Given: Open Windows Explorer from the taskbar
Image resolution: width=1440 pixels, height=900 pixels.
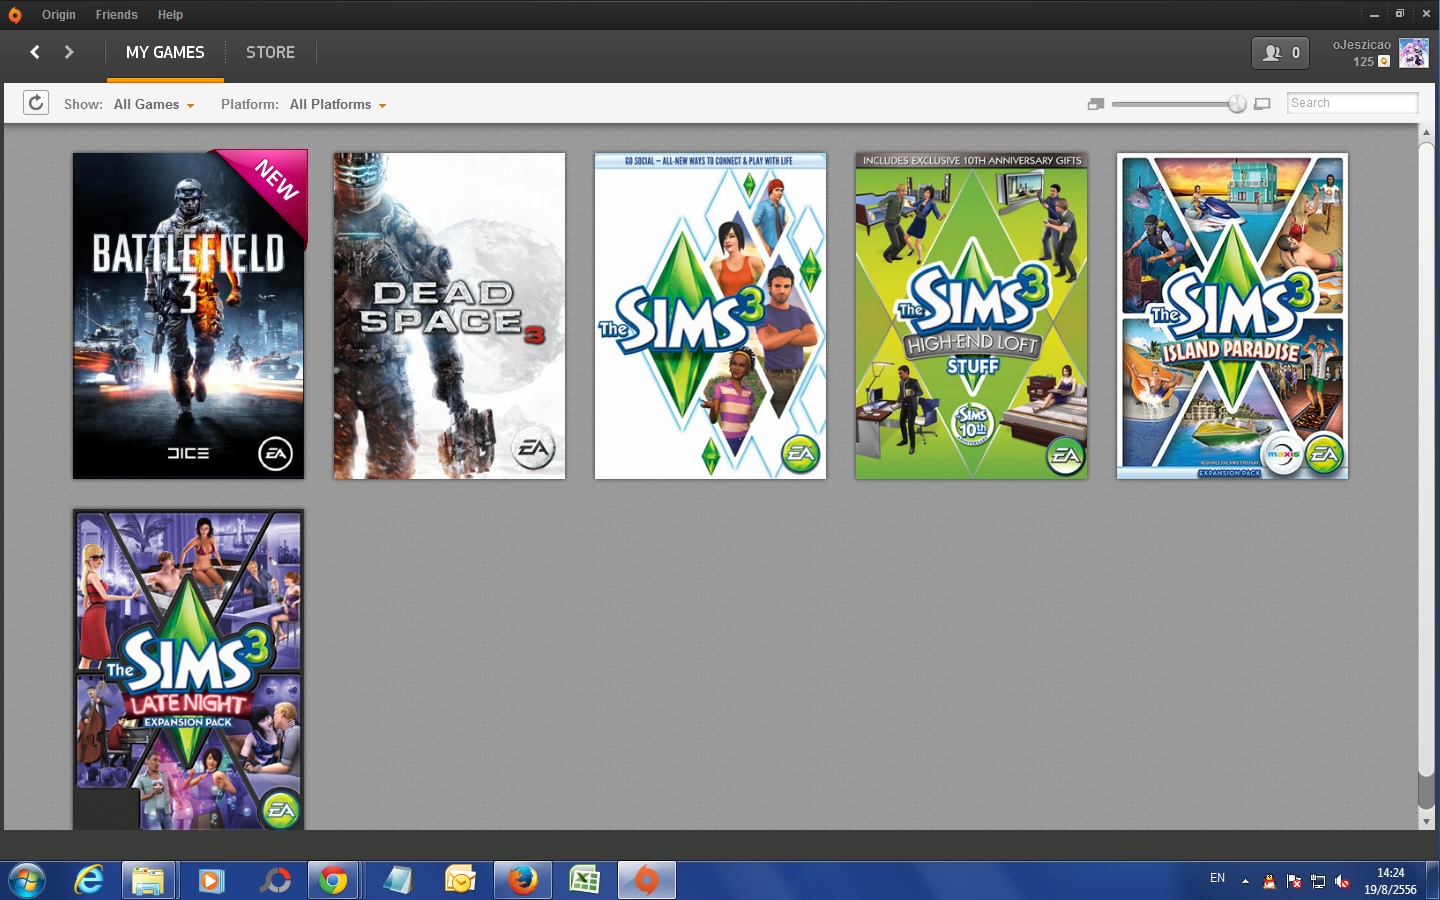Looking at the screenshot, I should [x=149, y=881].
